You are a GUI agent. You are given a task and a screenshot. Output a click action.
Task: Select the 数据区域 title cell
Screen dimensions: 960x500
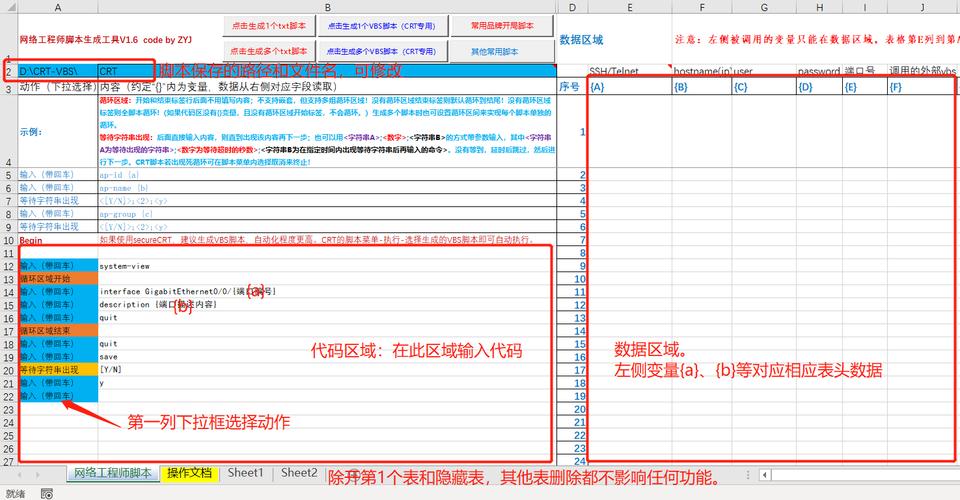tap(582, 40)
